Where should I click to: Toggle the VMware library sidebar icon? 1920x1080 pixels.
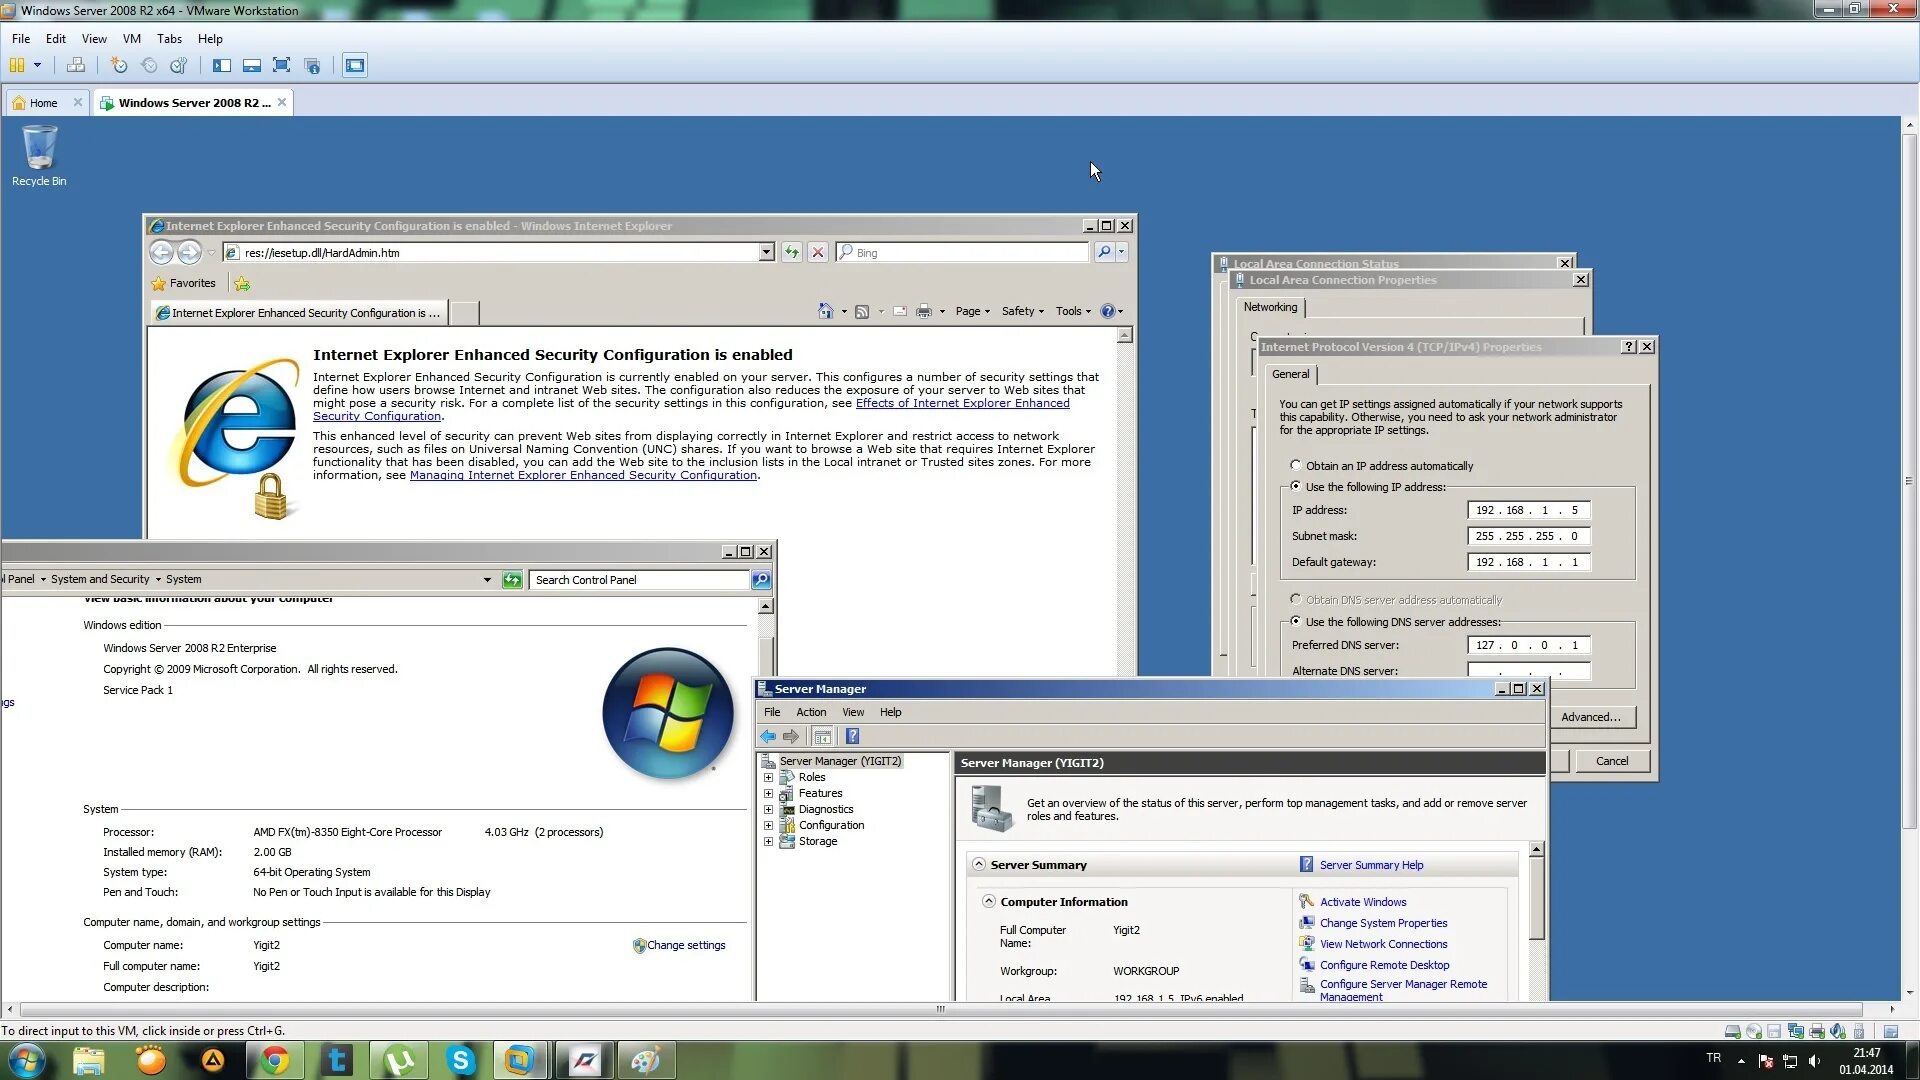pyautogui.click(x=222, y=66)
